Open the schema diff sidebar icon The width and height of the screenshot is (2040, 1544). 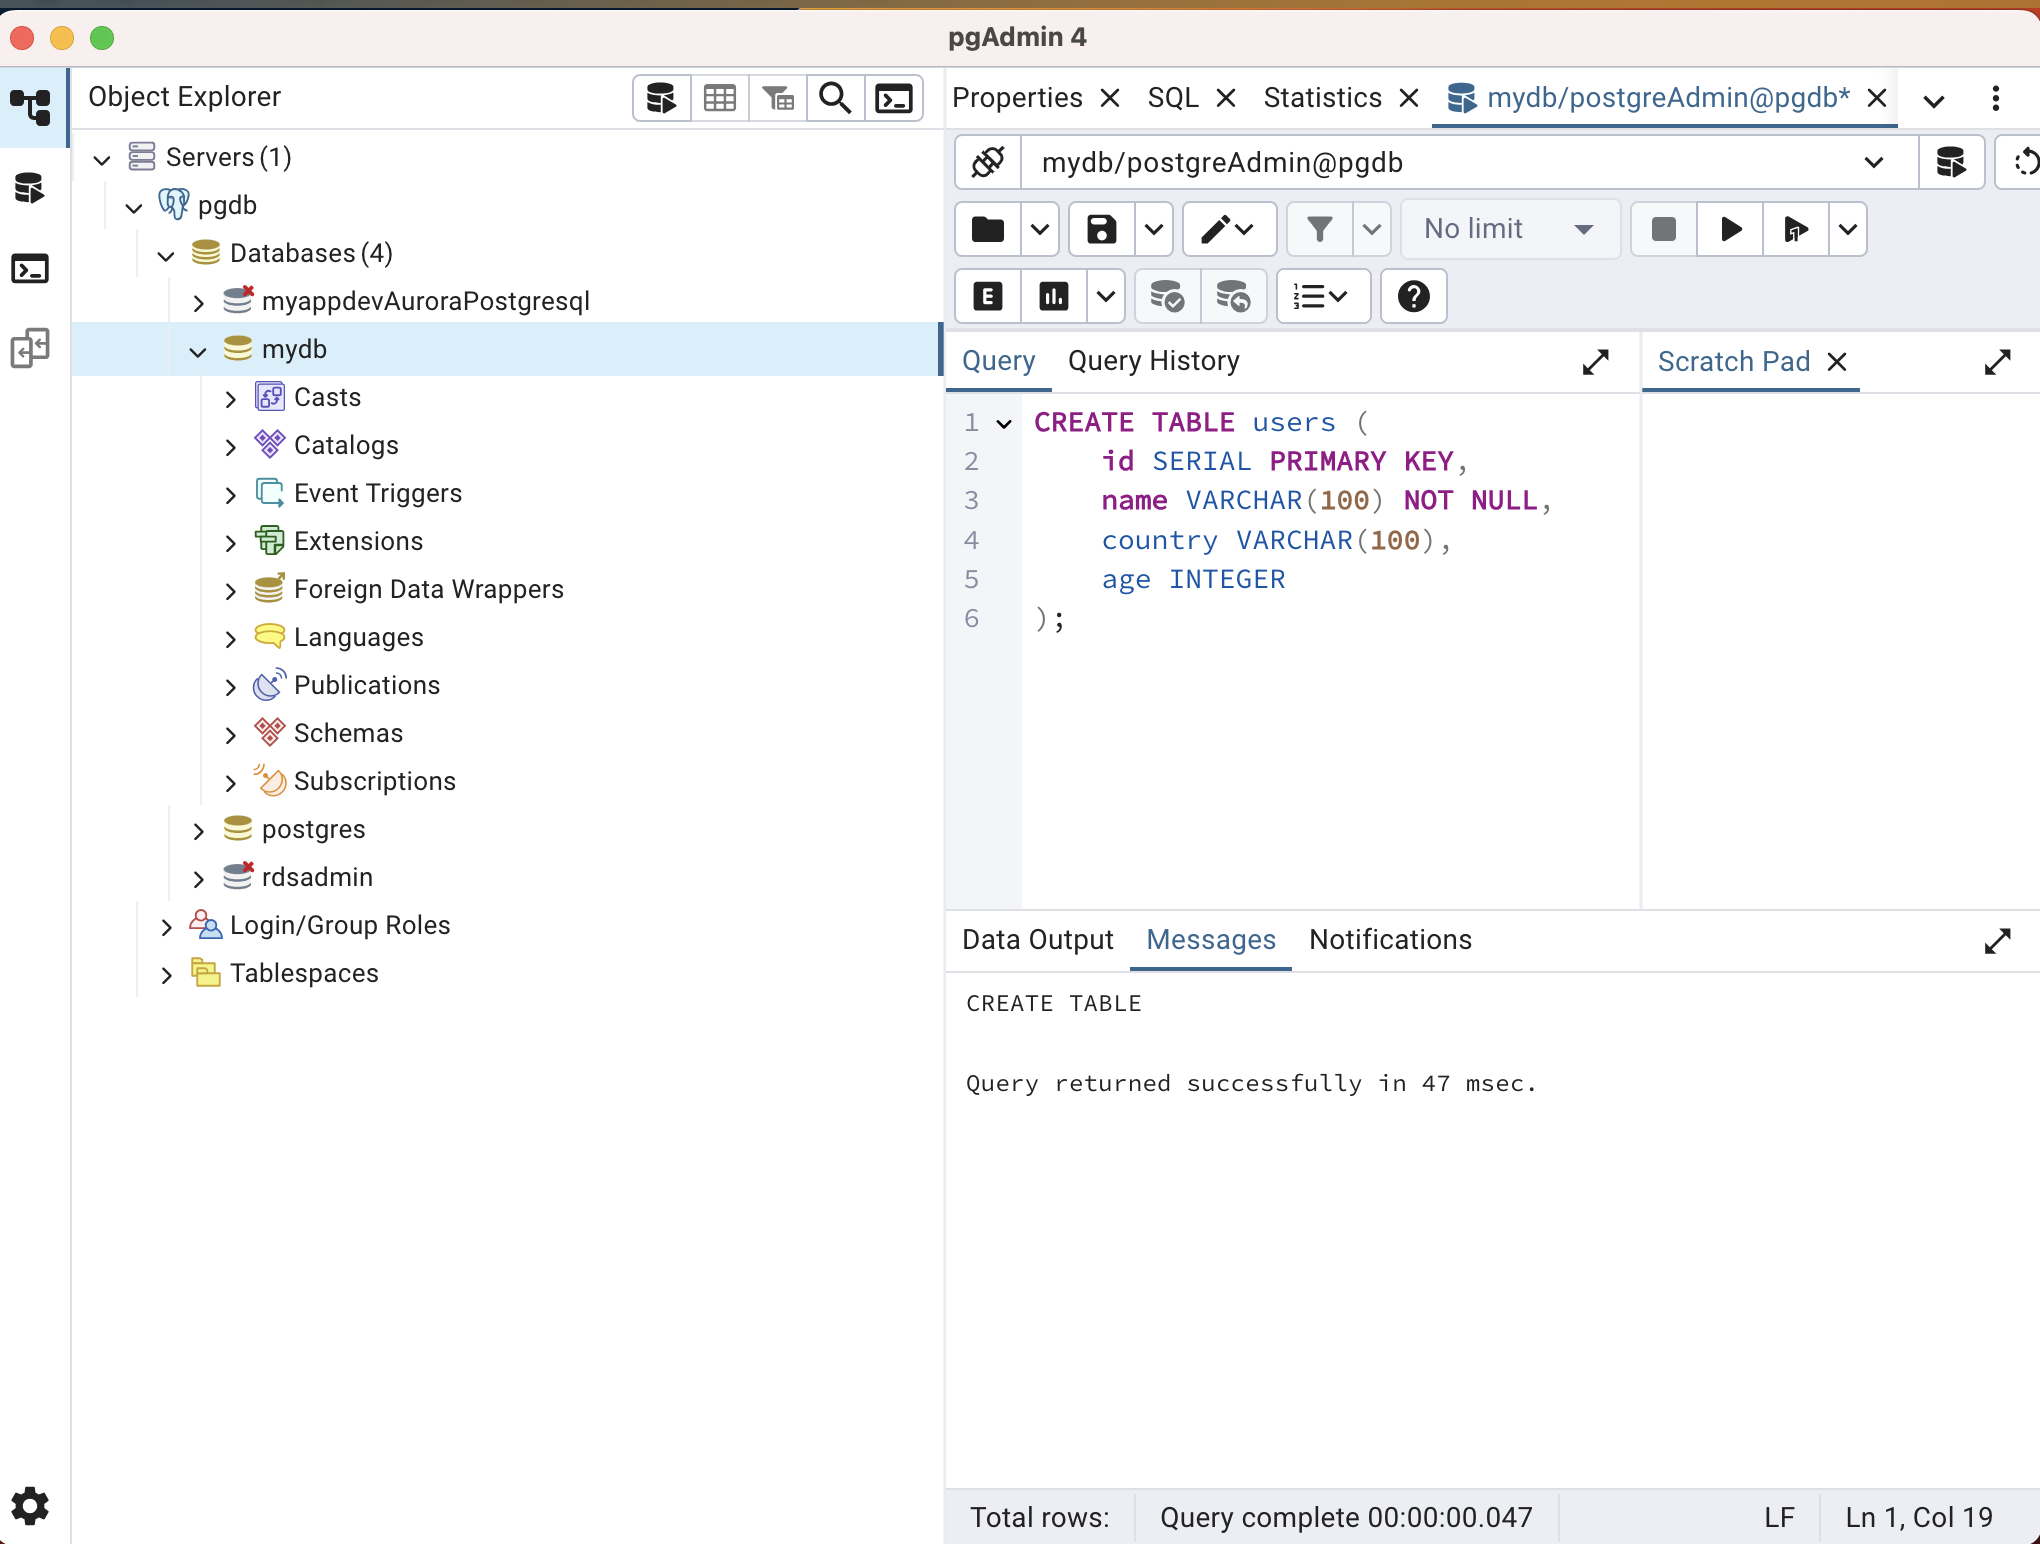pos(30,348)
